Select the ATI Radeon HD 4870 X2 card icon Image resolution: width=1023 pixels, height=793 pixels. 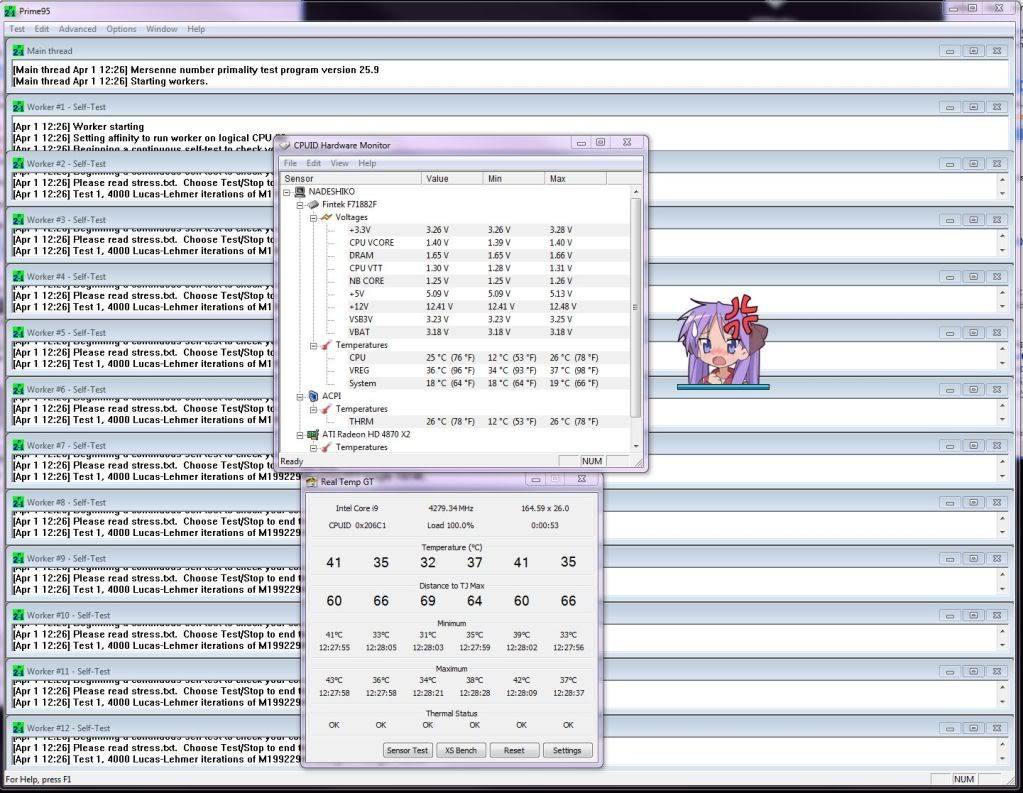[x=312, y=435]
